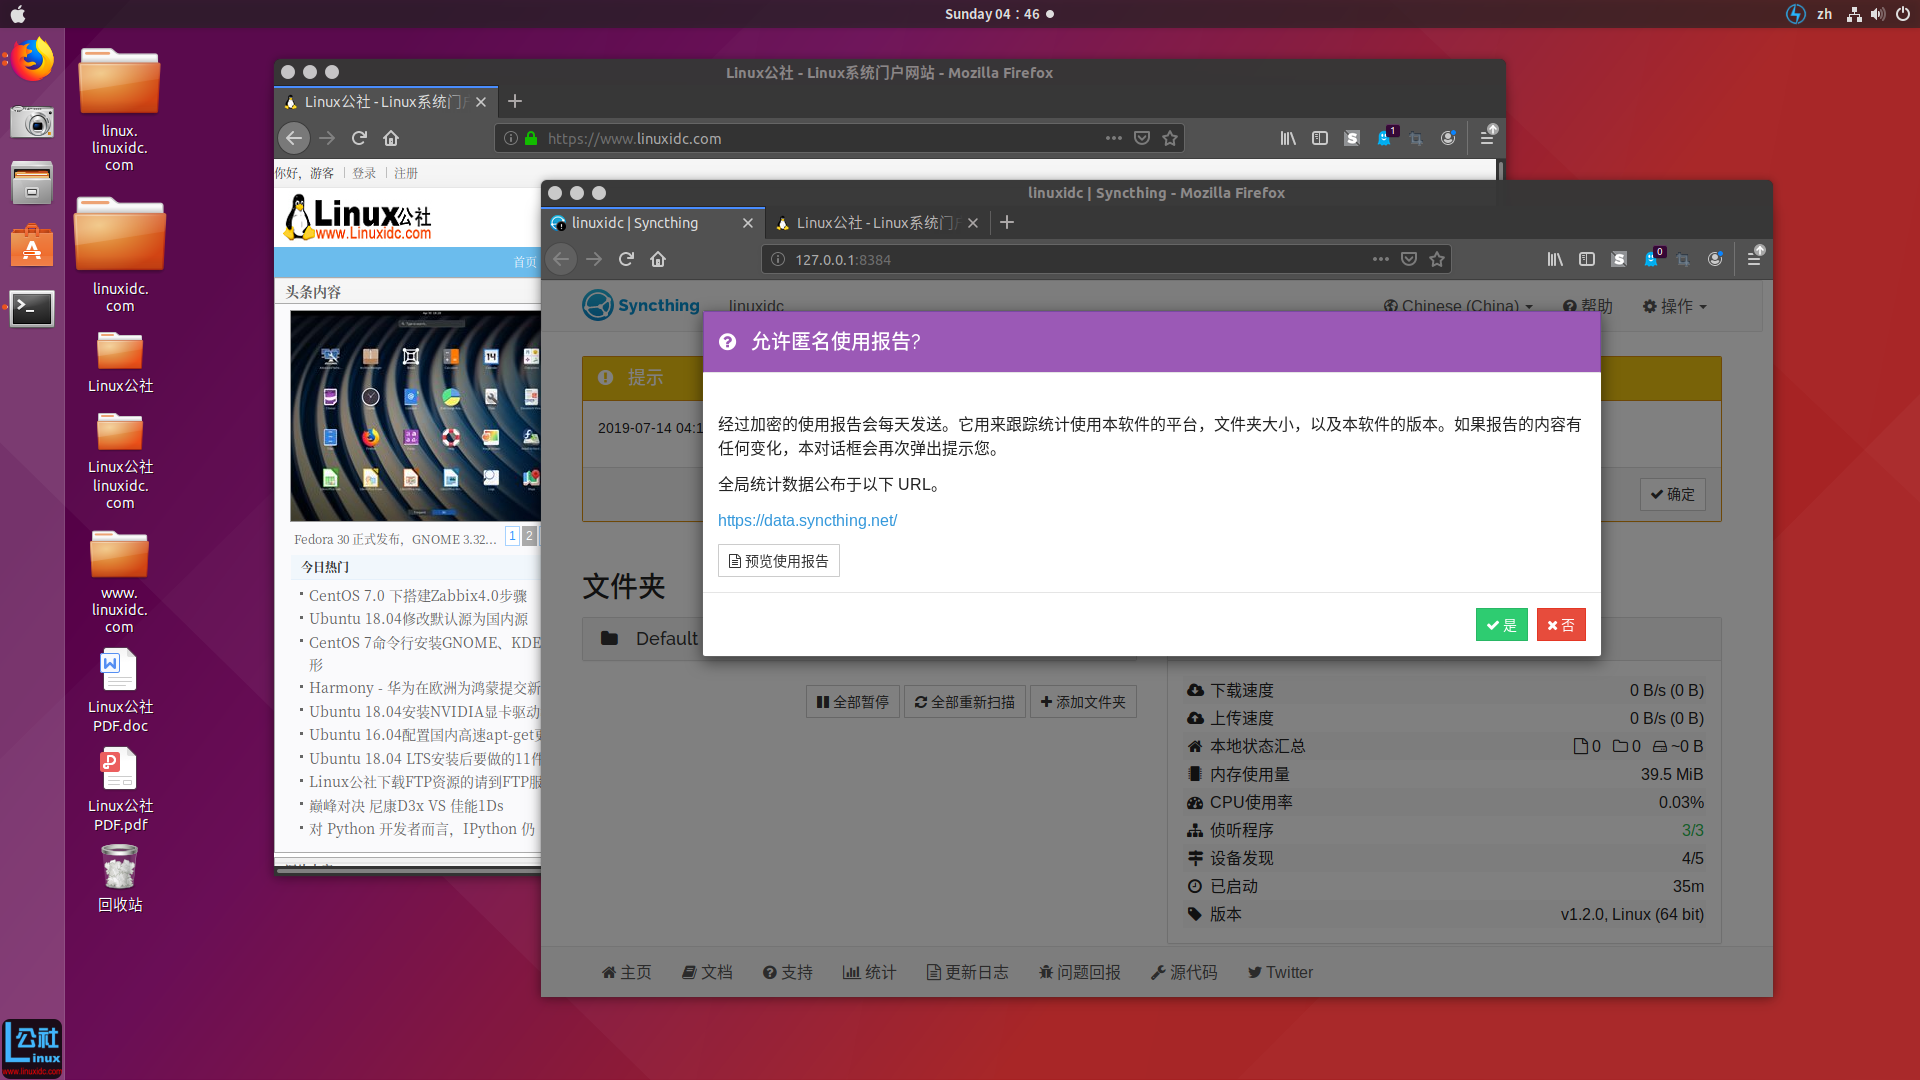The height and width of the screenshot is (1080, 1920).
Task: Click 添加文件夹 add folder button
Action: (1083, 702)
